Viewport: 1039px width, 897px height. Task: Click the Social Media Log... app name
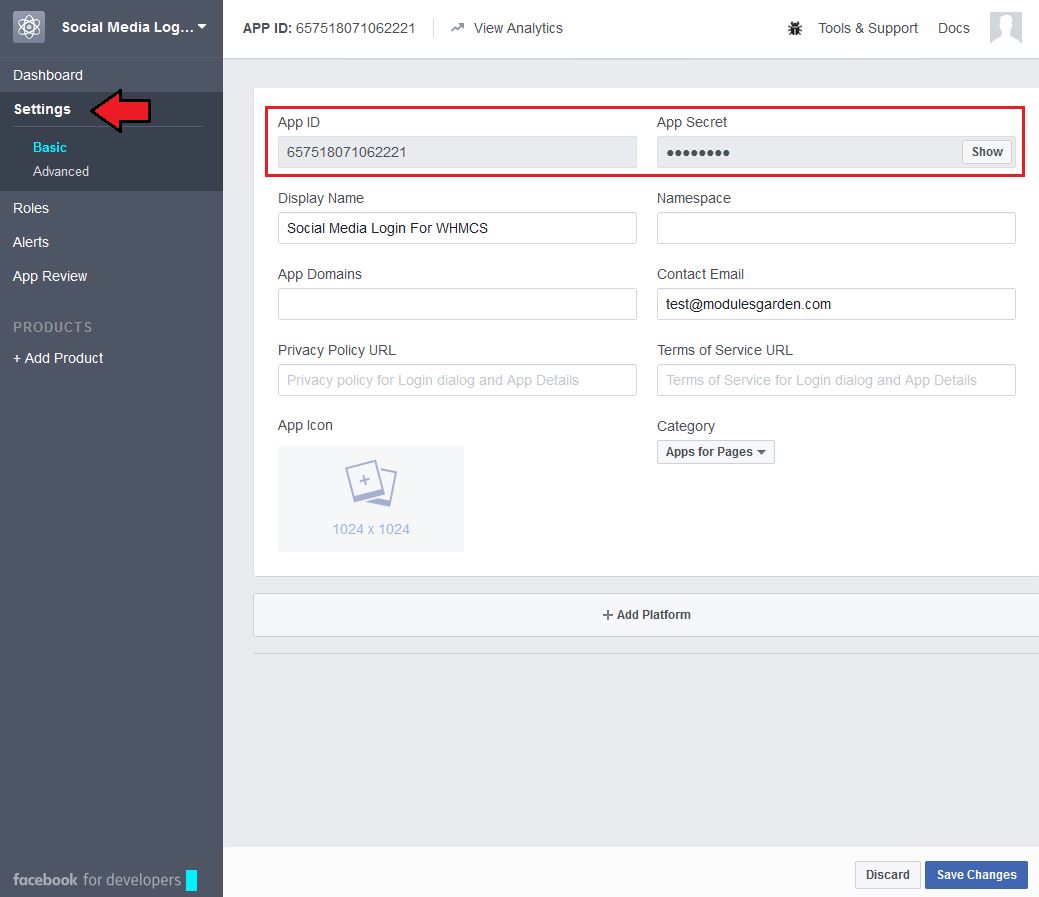tap(127, 27)
